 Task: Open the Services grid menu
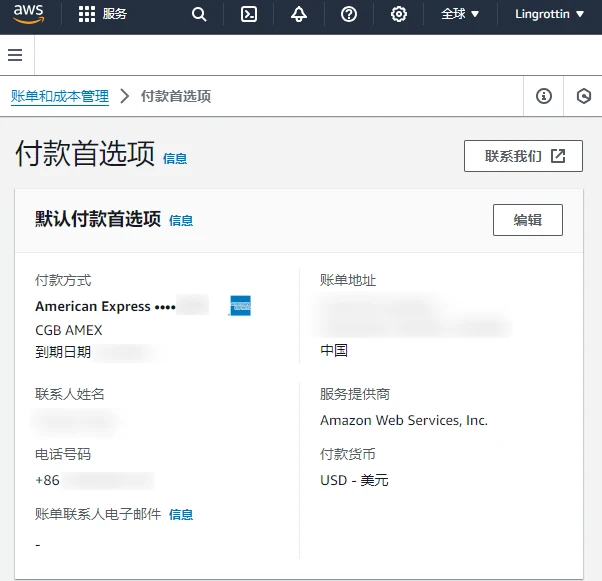[87, 14]
